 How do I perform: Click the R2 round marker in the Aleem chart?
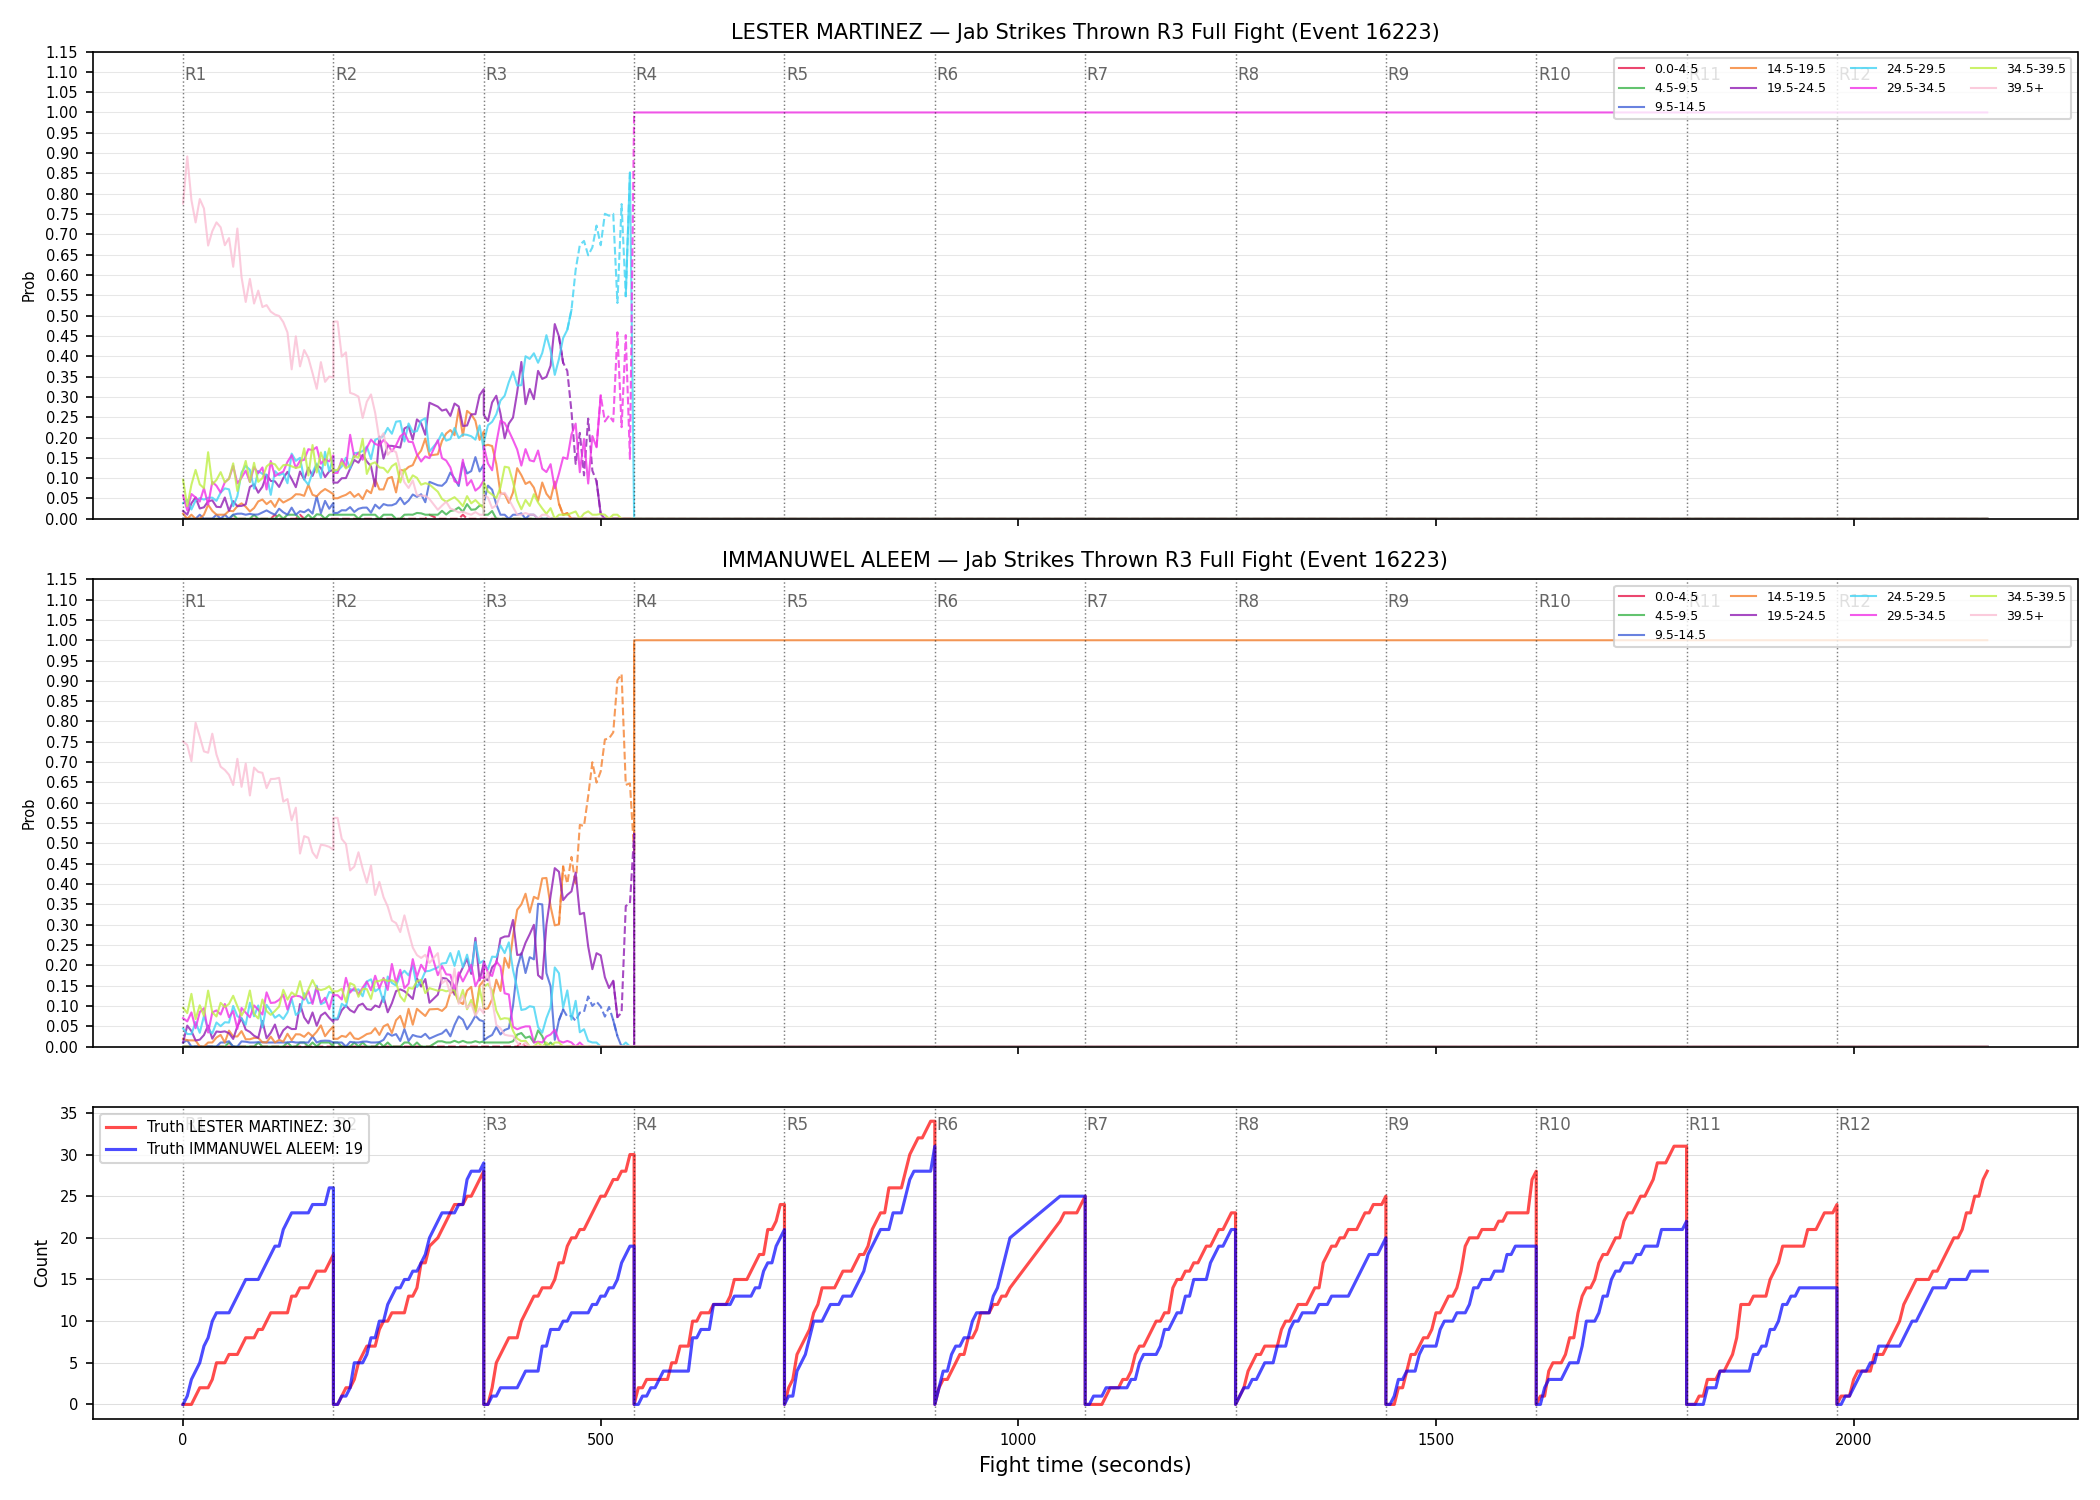click(346, 601)
